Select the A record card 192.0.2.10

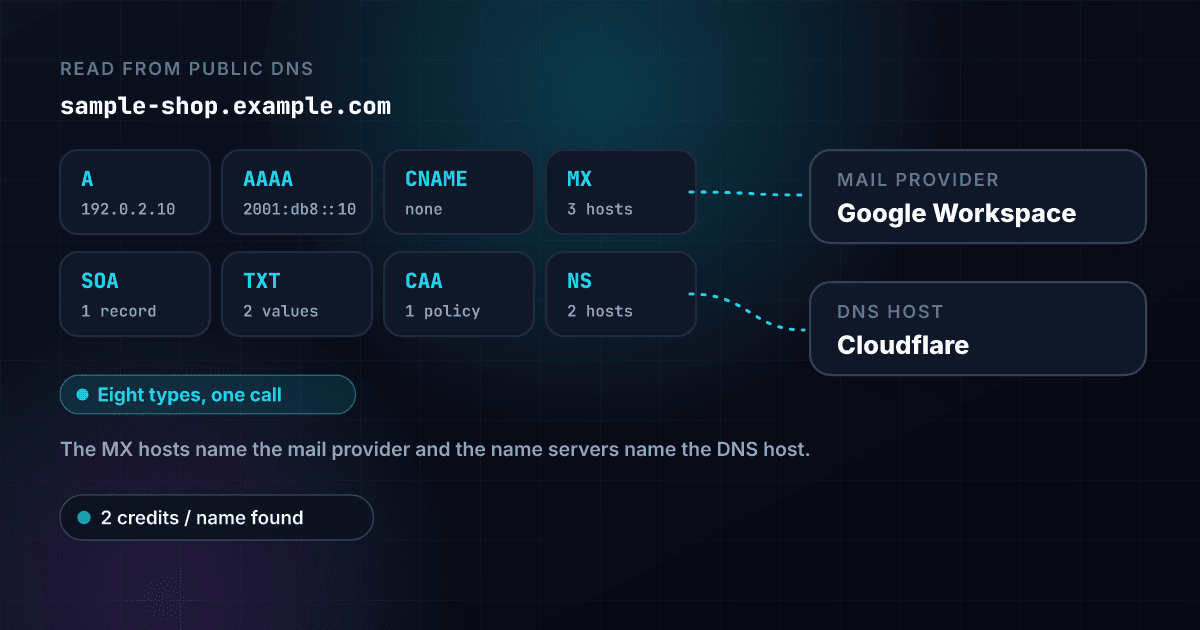pos(135,192)
